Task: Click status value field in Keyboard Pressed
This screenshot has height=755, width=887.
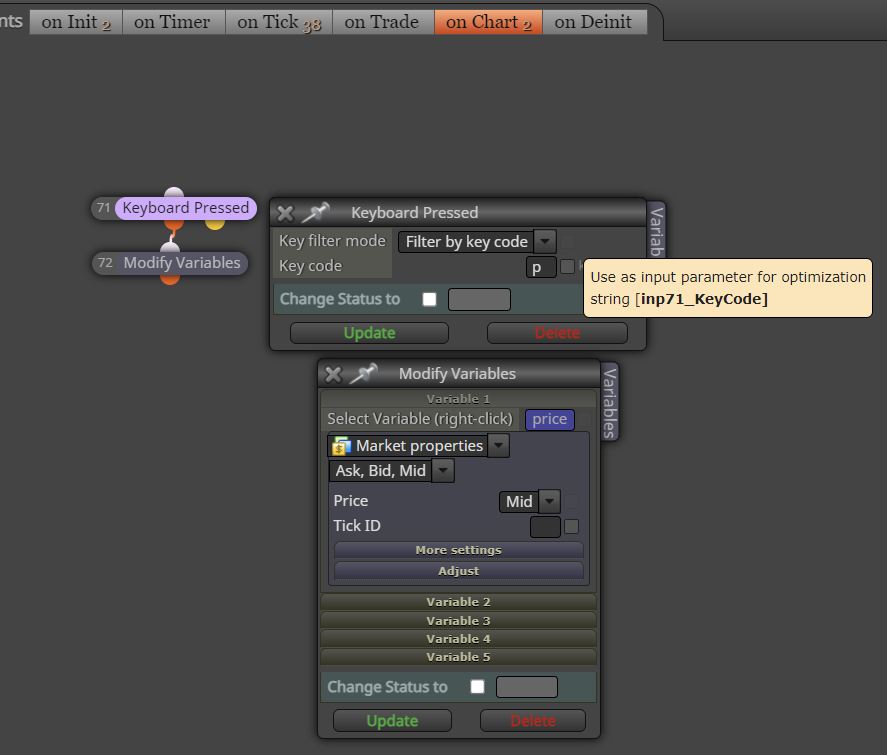Action: click(479, 299)
